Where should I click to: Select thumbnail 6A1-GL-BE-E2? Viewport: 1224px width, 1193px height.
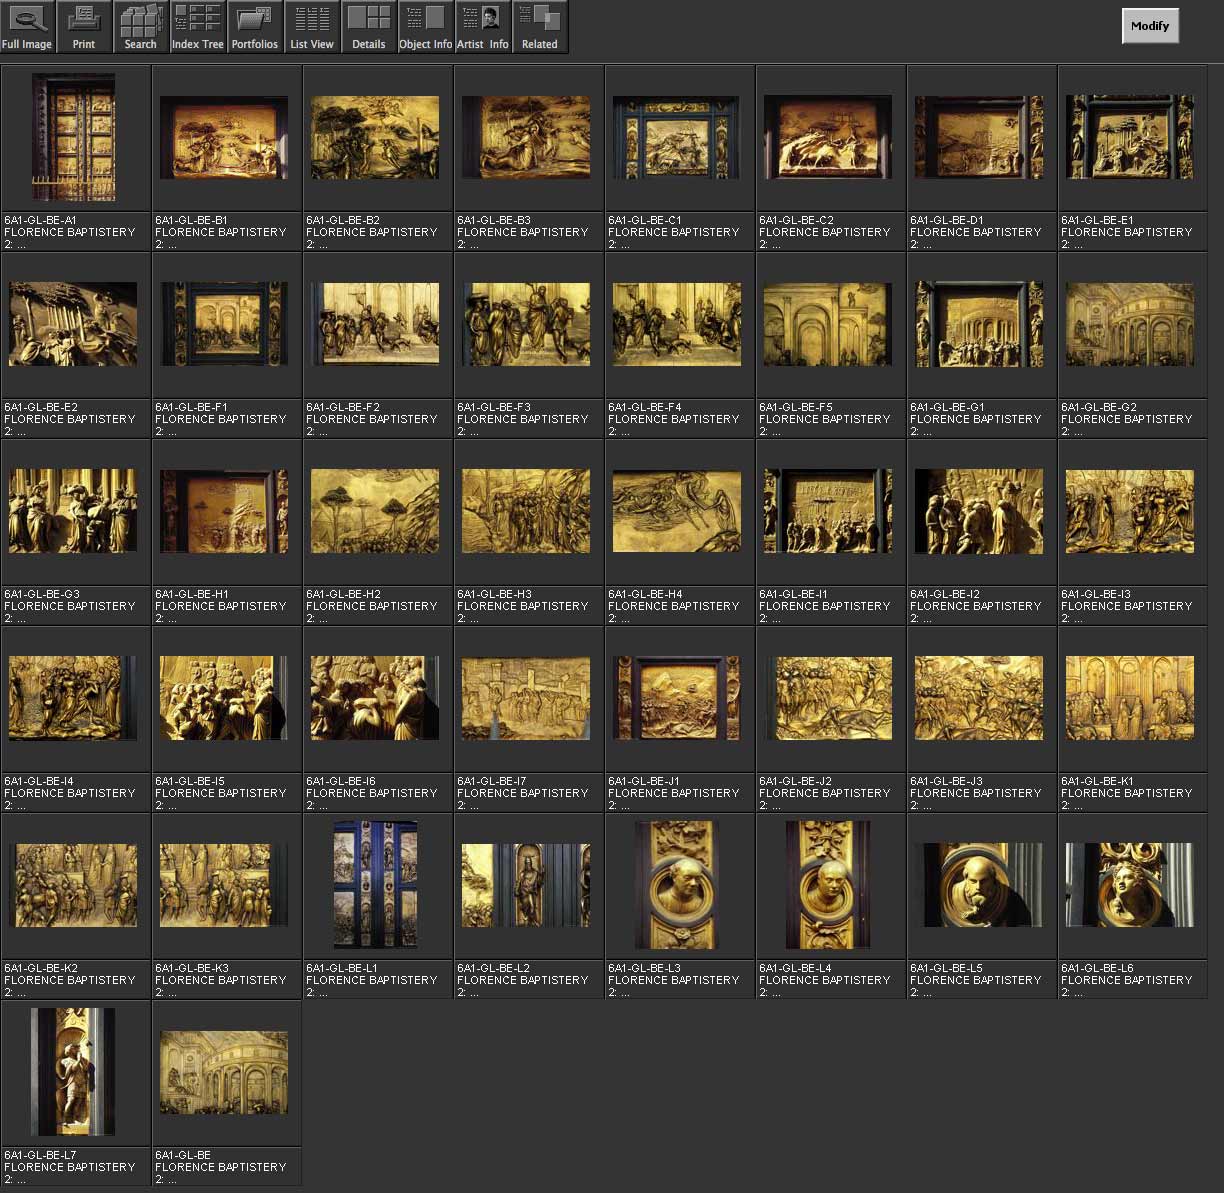[73, 324]
